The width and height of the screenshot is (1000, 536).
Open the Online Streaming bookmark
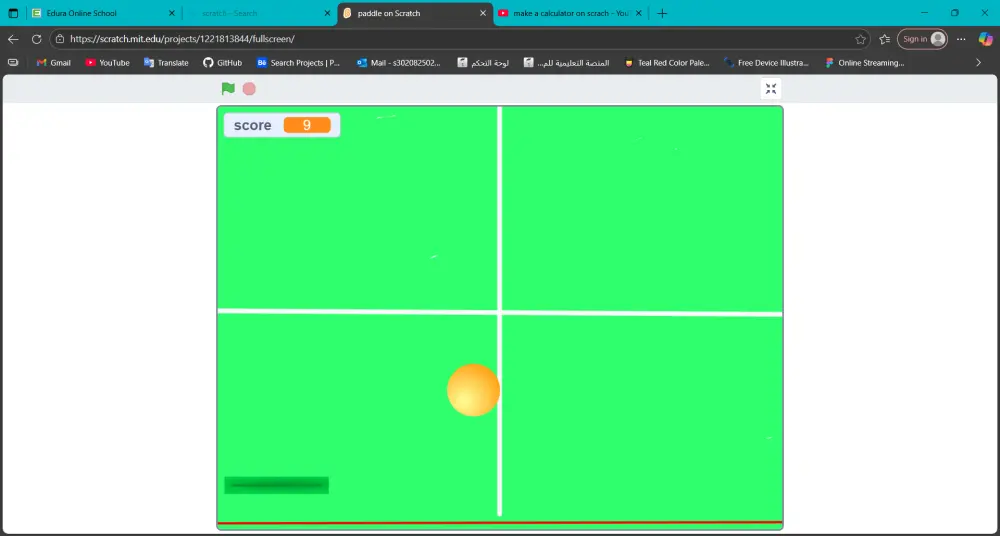coord(865,63)
